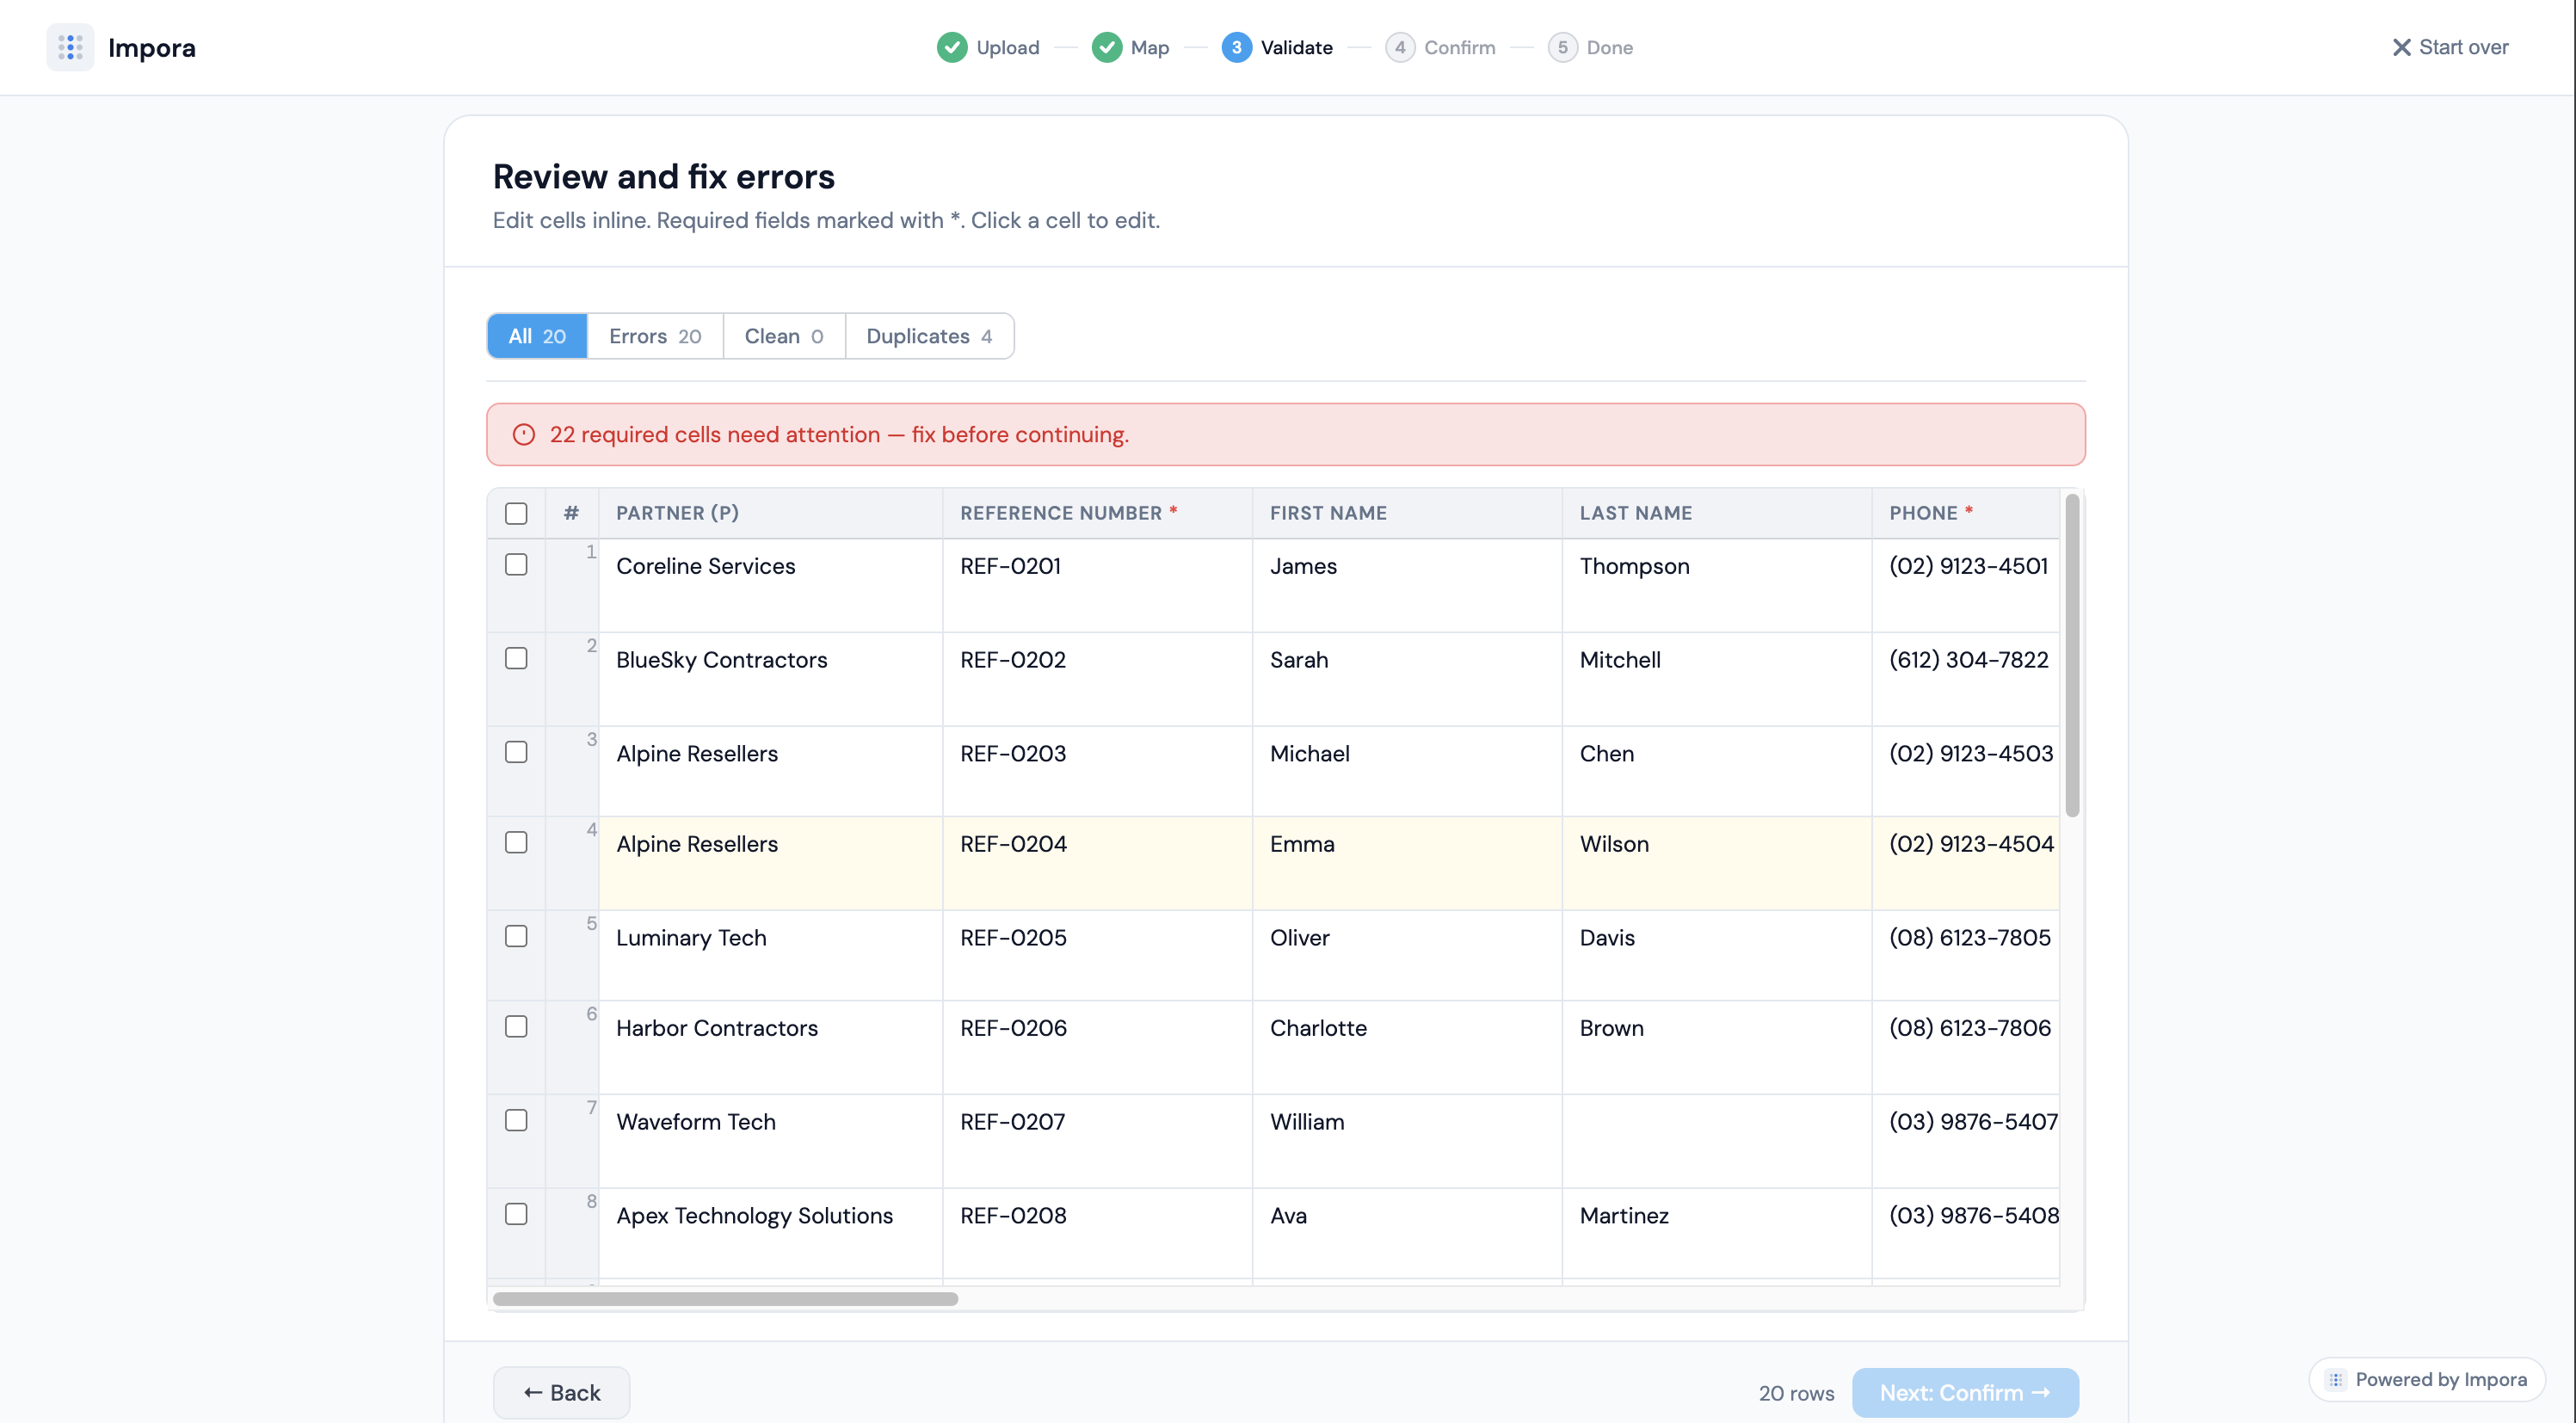Viewport: 2576px width, 1423px height.
Task: Edit the first name cell Charlotte
Action: 1407,1047
